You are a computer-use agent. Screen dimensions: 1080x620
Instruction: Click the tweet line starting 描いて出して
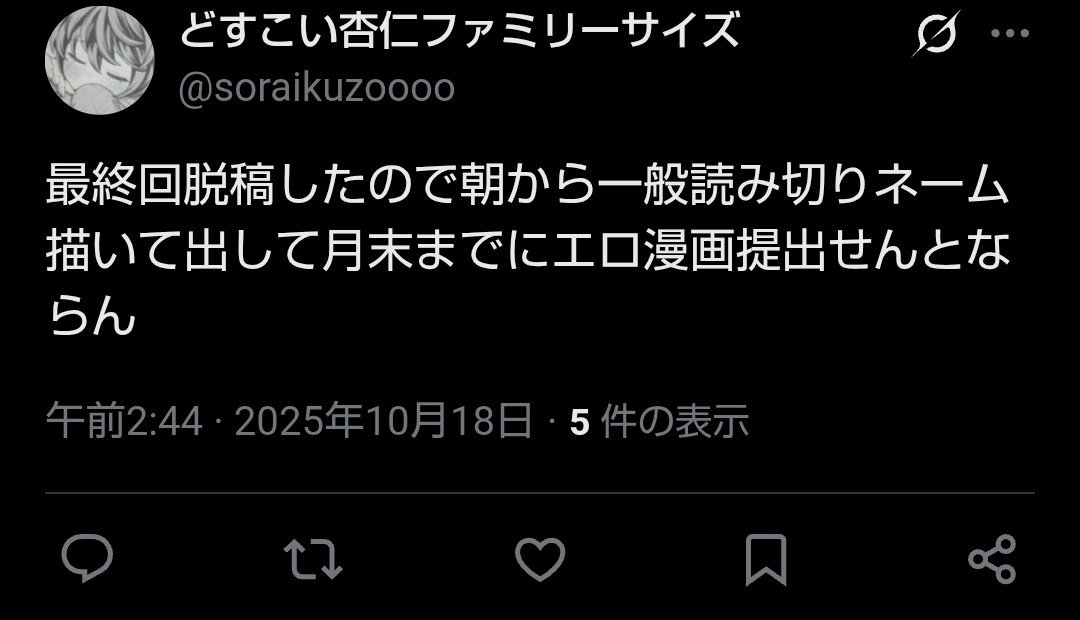pyautogui.click(x=529, y=250)
